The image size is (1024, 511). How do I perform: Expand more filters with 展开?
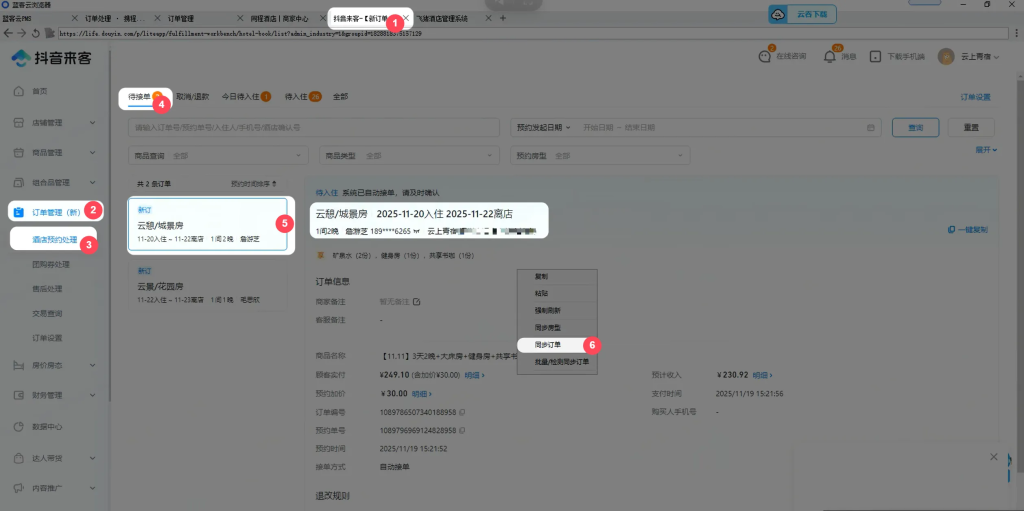point(986,150)
